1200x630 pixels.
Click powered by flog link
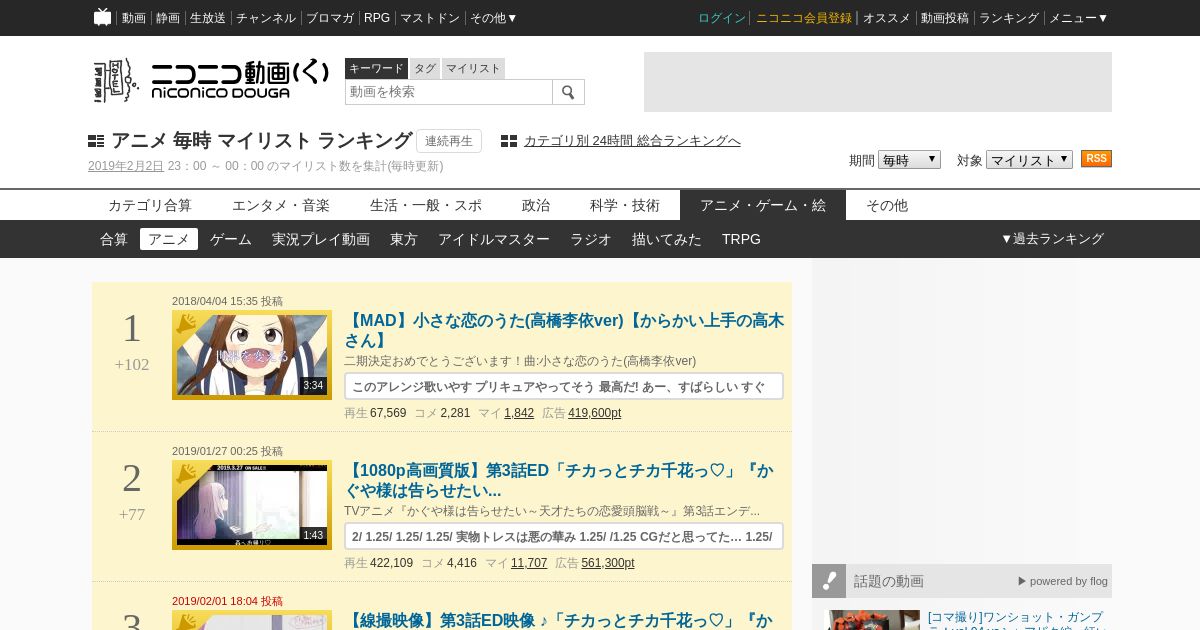(x=1063, y=581)
